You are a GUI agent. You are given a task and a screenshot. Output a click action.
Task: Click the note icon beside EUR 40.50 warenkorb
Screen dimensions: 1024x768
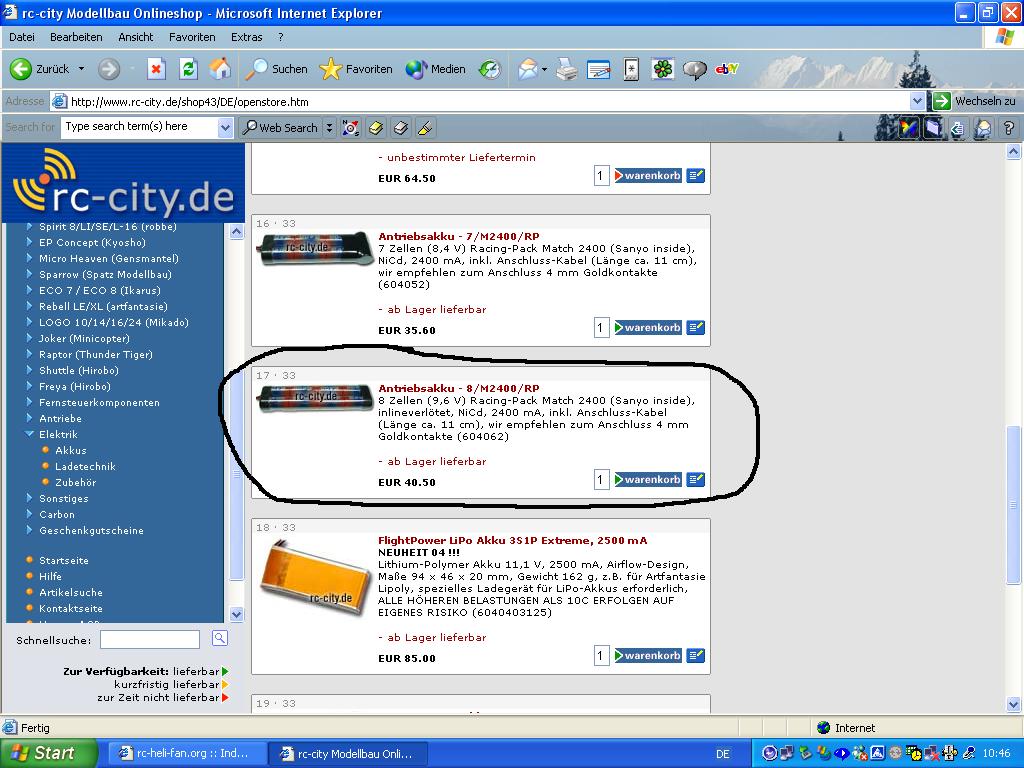point(696,479)
